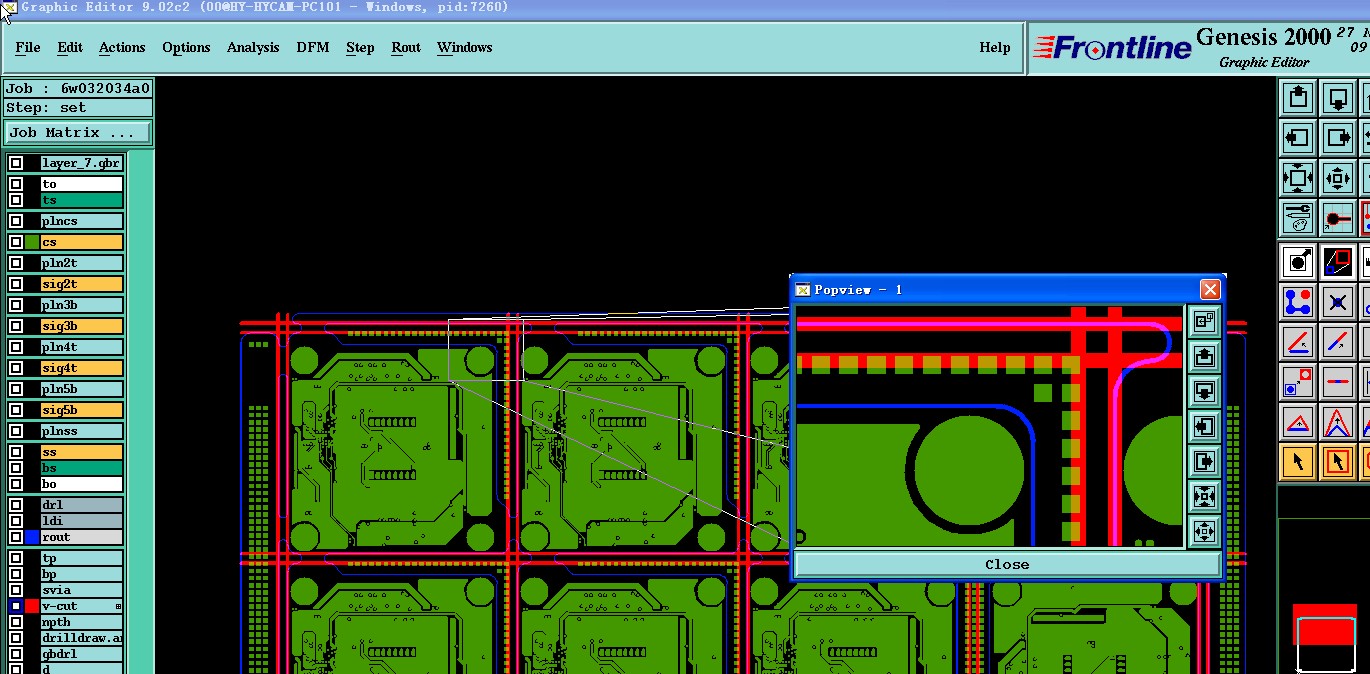
Task: Open the Edit menu
Action: tap(70, 47)
